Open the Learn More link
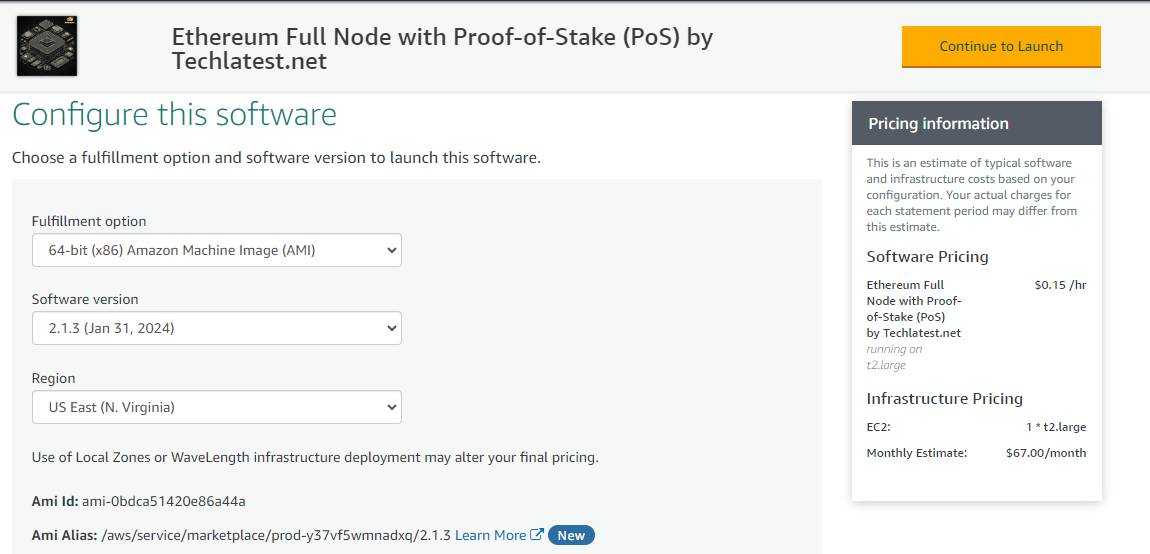1150x554 pixels. [490, 535]
